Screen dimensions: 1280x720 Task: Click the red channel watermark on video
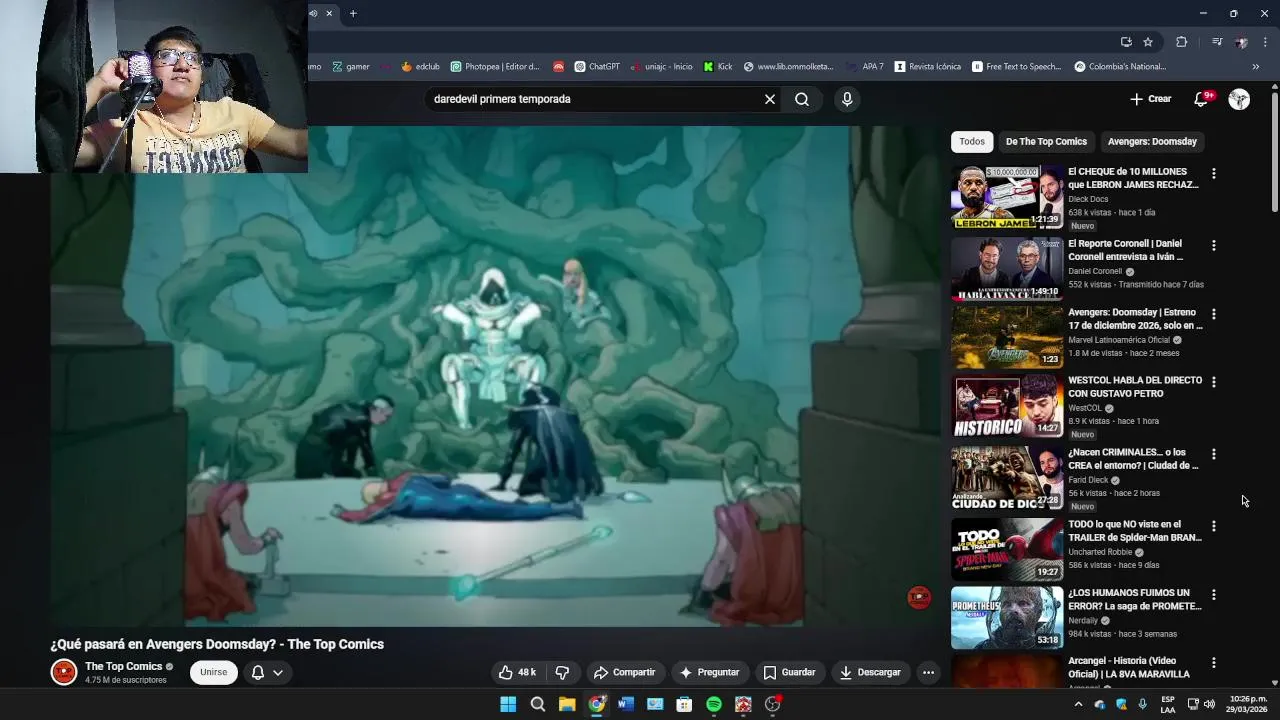point(918,597)
